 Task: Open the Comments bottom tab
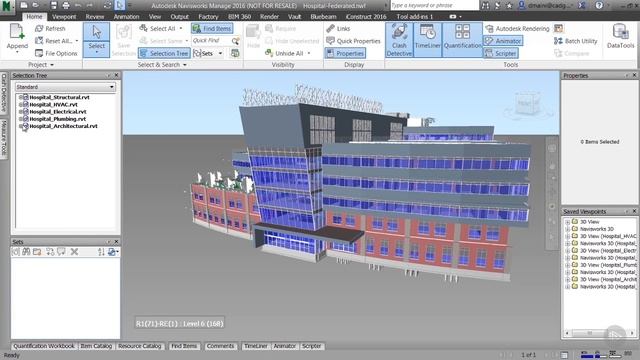point(220,346)
